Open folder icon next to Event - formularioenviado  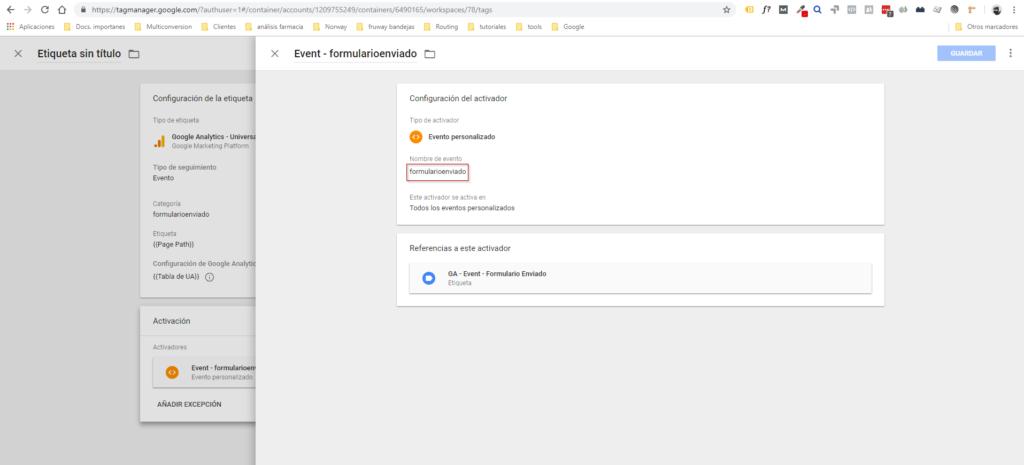coord(430,54)
